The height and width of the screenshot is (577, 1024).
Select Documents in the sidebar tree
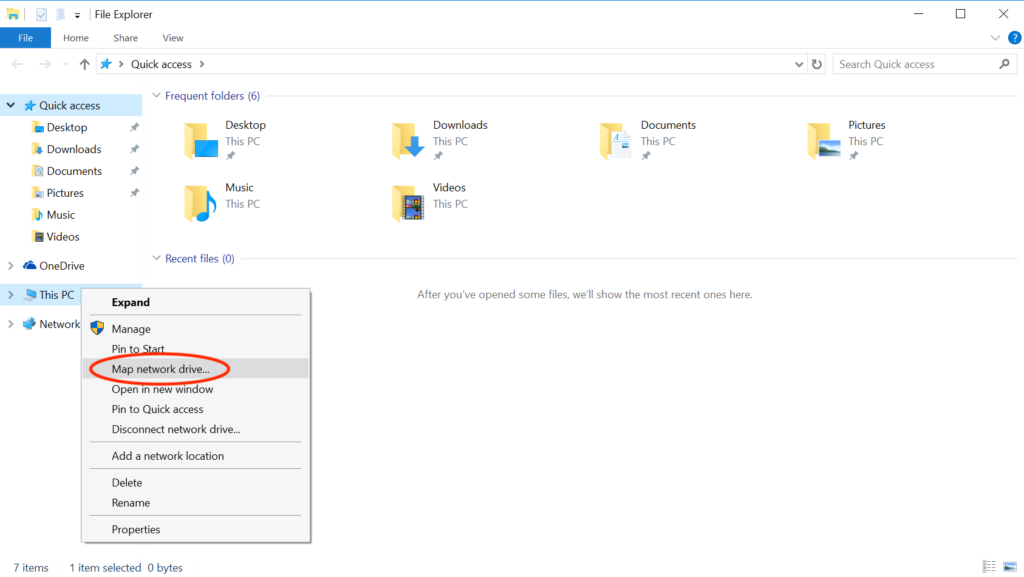pos(74,171)
